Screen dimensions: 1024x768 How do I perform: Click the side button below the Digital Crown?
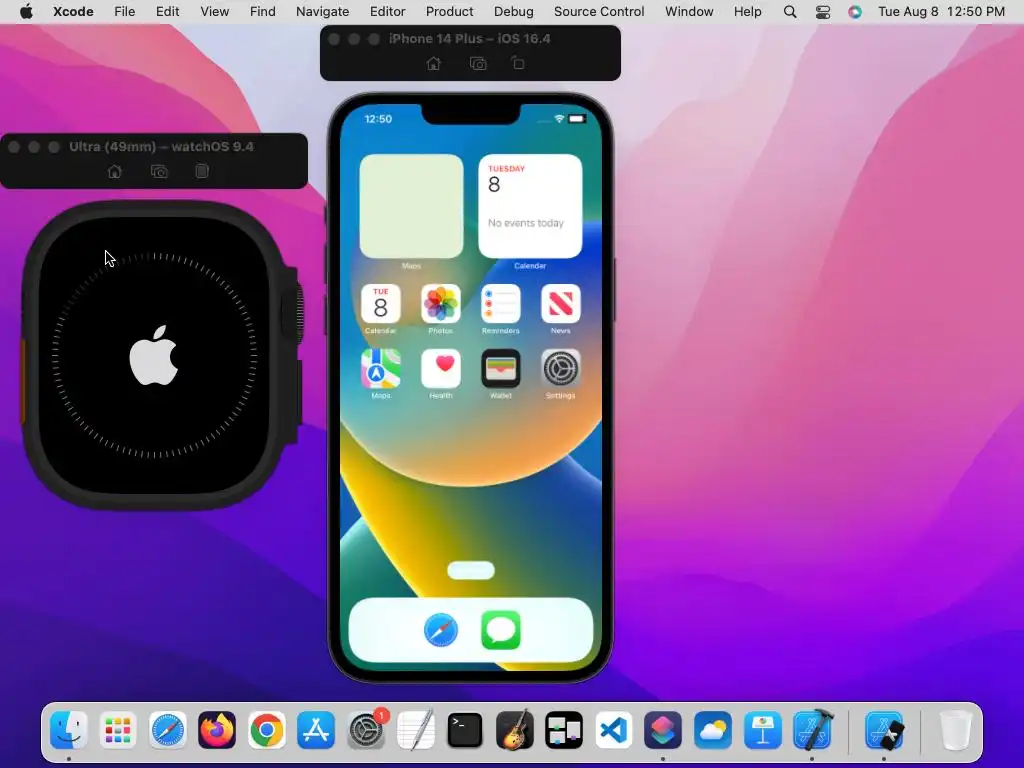[298, 392]
